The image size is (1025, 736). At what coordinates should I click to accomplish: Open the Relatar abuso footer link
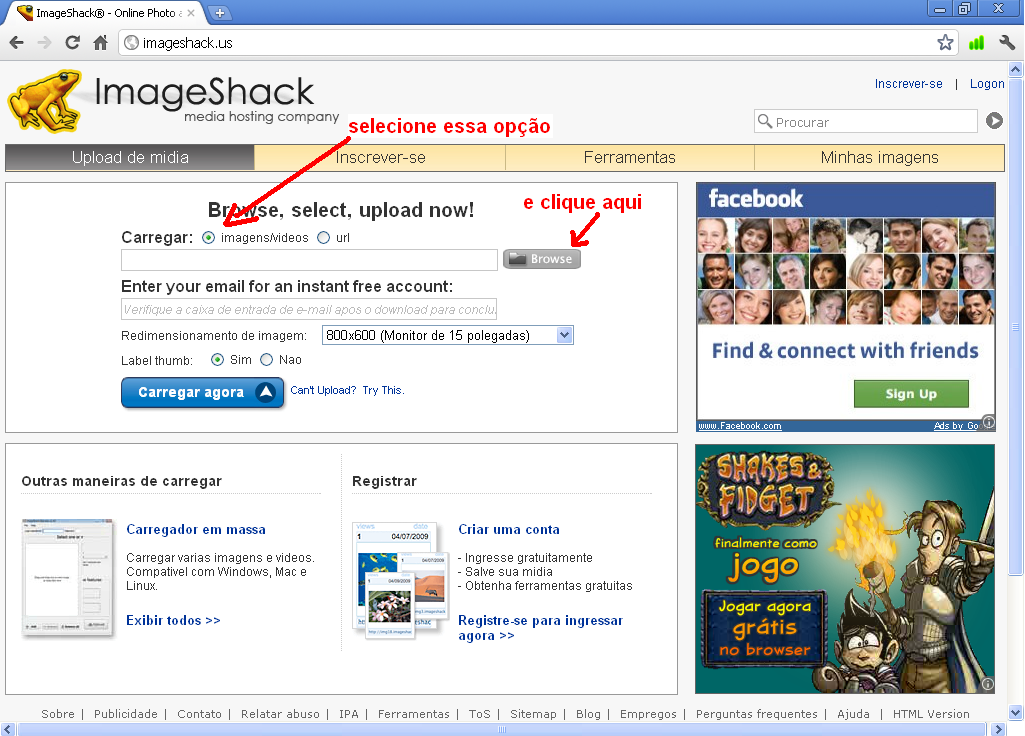[x=280, y=714]
